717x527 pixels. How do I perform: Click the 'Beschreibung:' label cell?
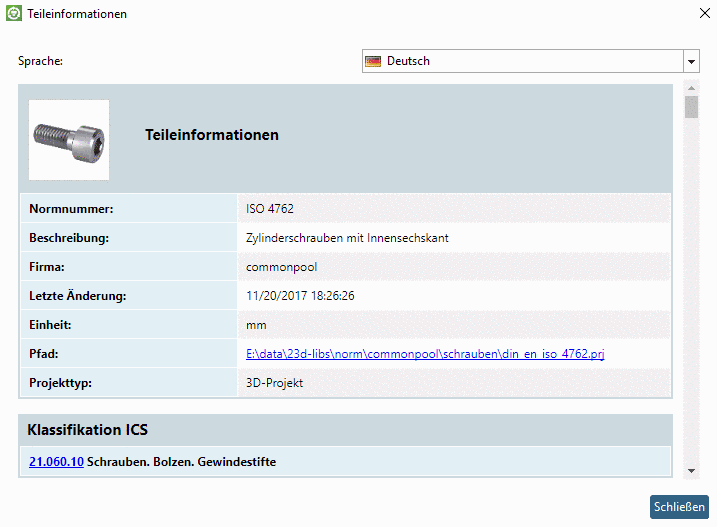128,238
